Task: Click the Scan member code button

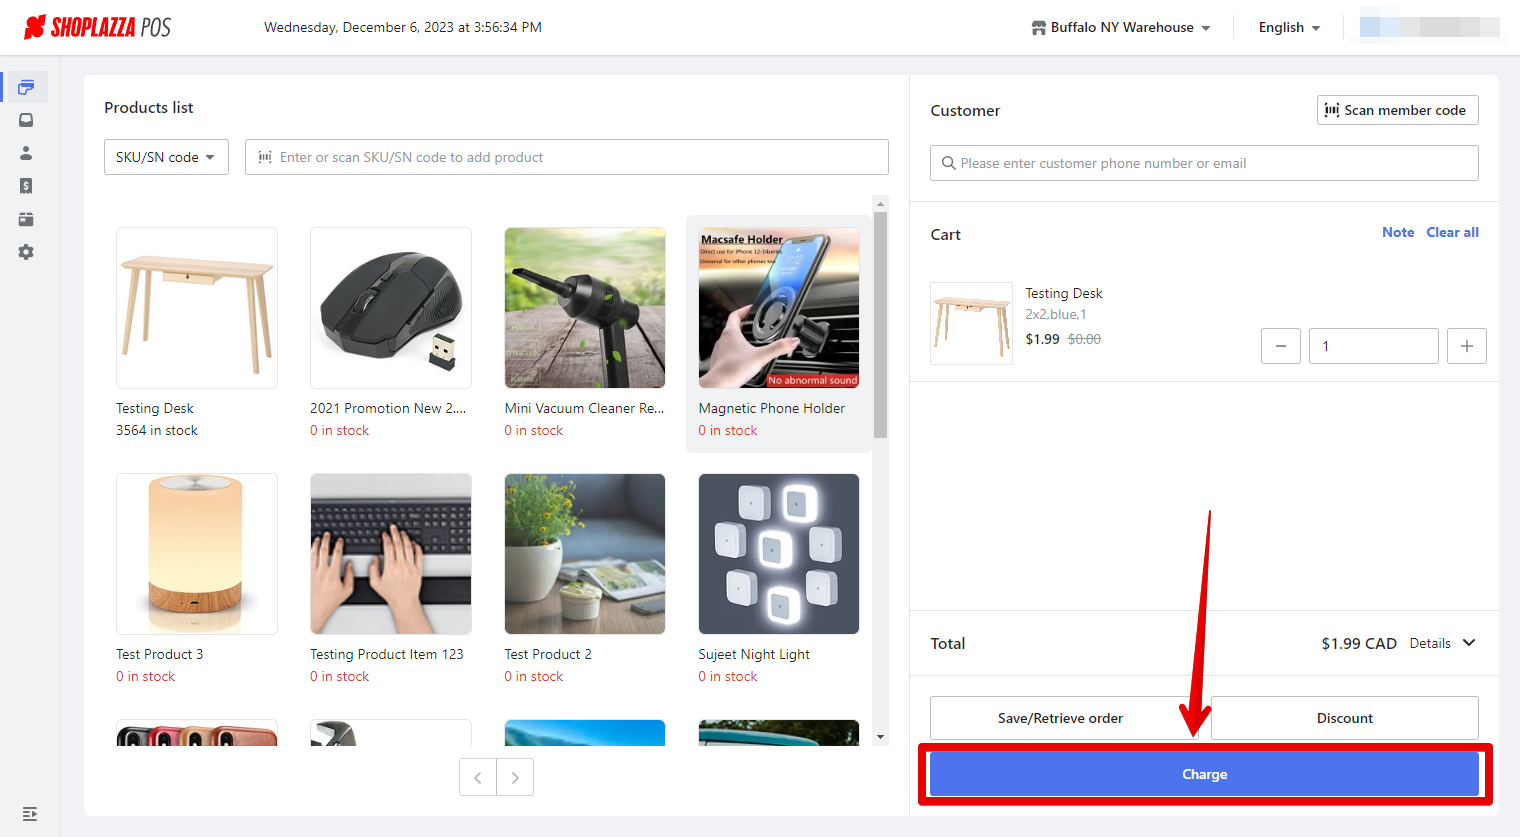Action: [x=1397, y=110]
